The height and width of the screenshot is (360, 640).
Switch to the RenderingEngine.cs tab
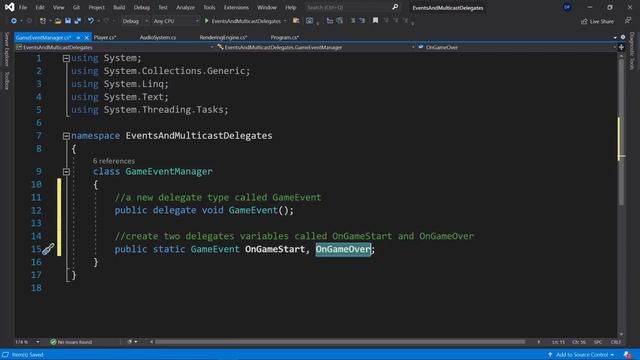click(223, 38)
